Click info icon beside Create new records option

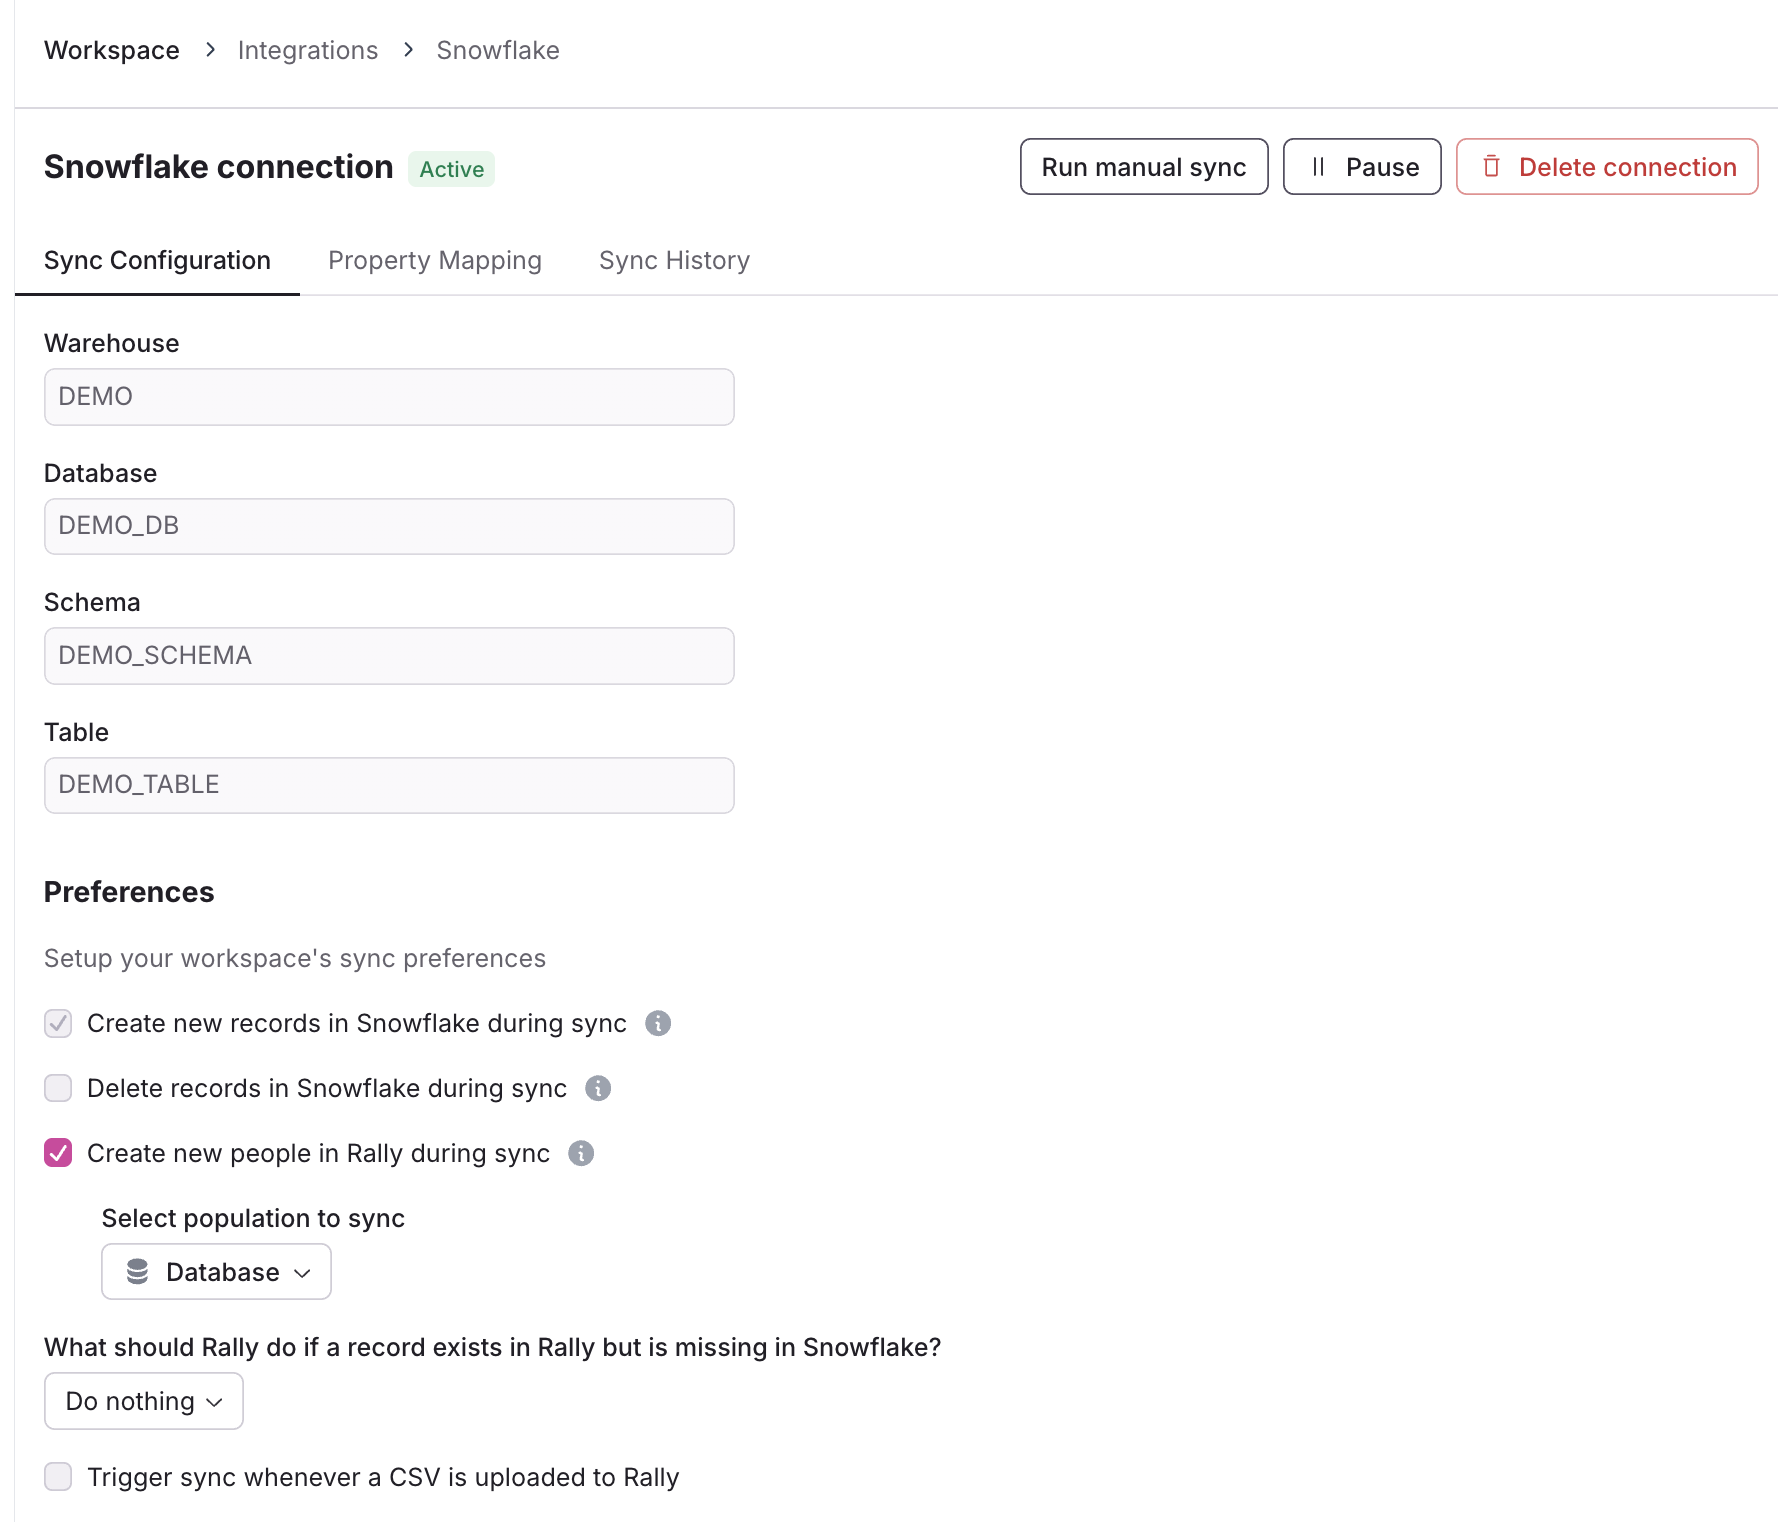pos(658,1023)
